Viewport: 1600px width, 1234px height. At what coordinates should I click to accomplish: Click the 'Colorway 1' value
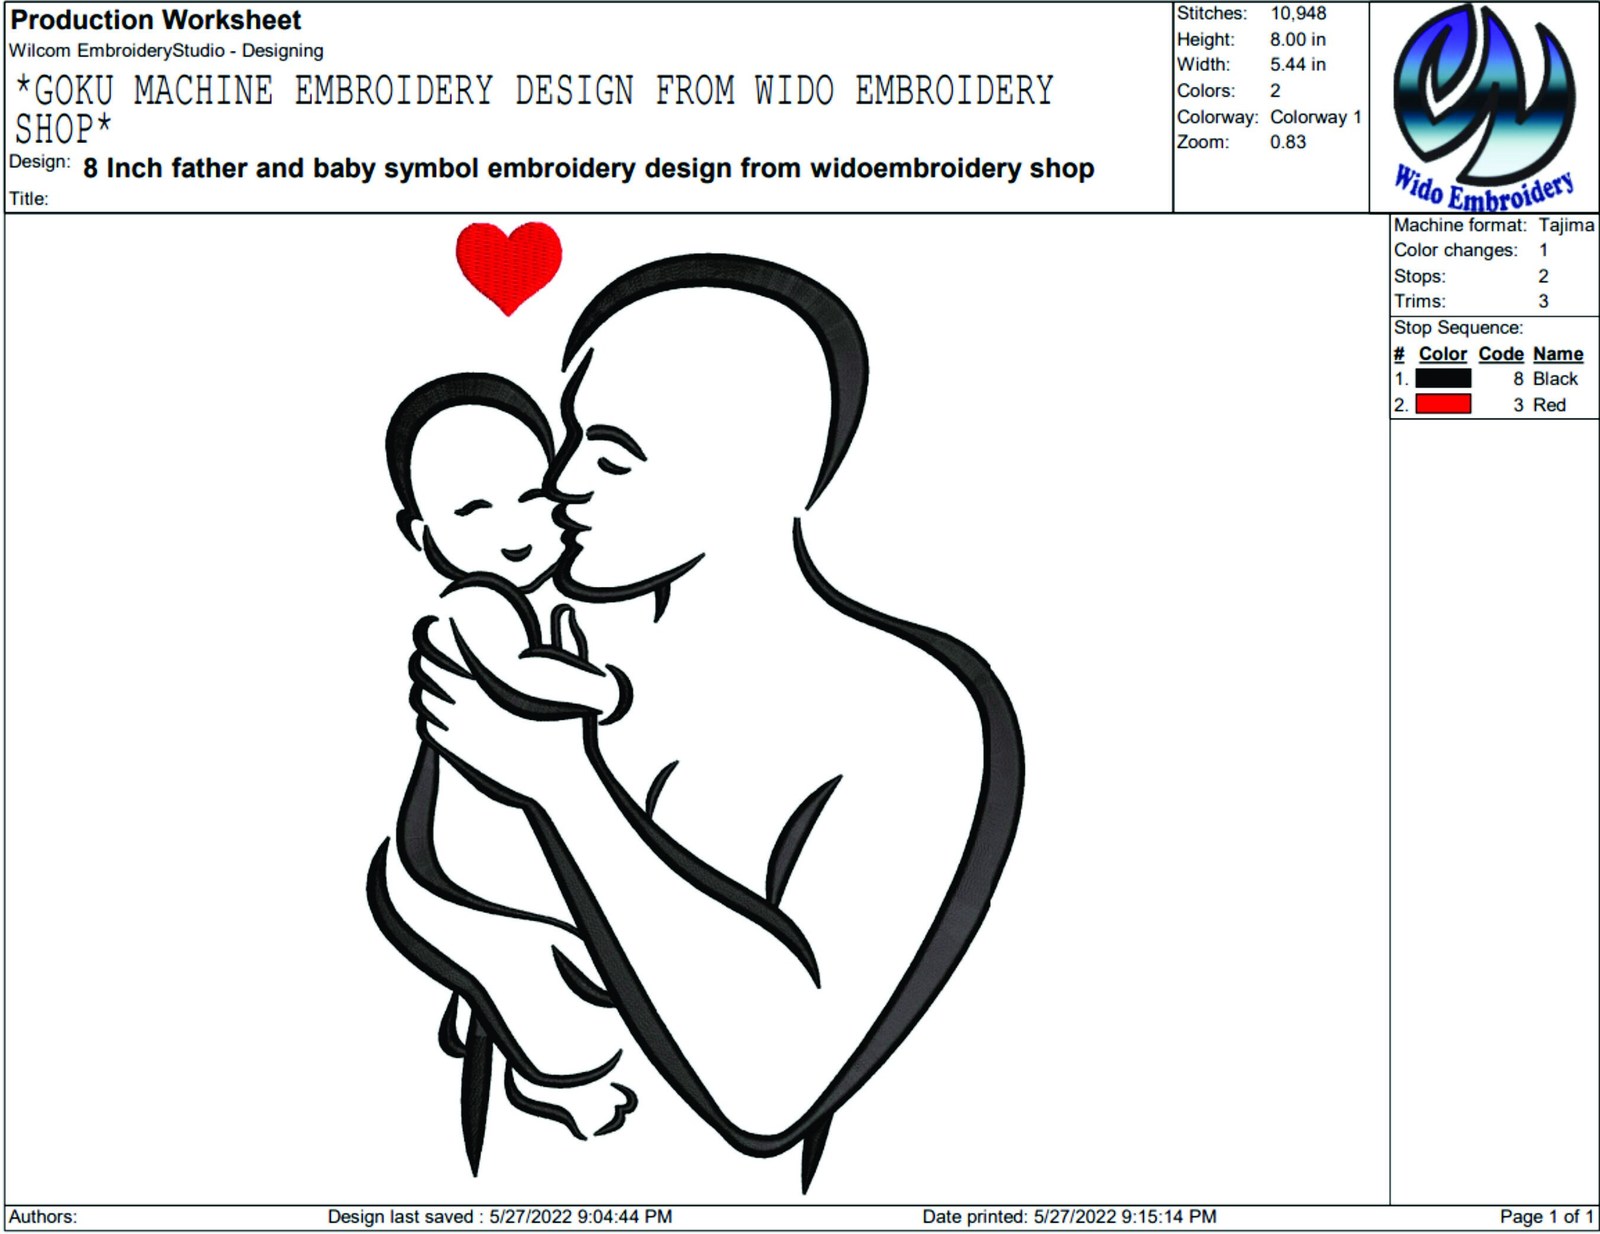tap(1316, 117)
